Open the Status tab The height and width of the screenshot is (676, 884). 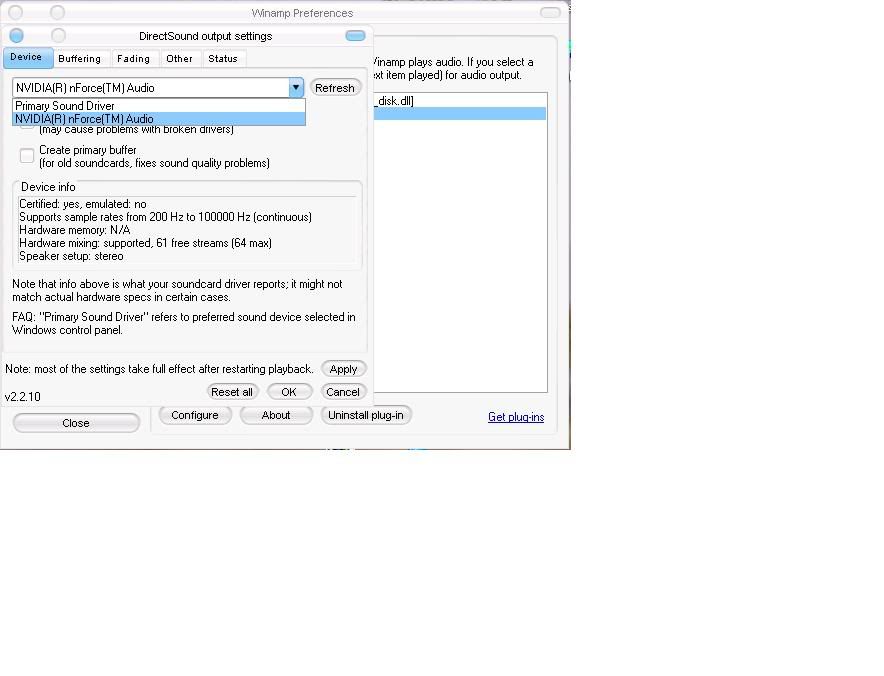(x=223, y=59)
